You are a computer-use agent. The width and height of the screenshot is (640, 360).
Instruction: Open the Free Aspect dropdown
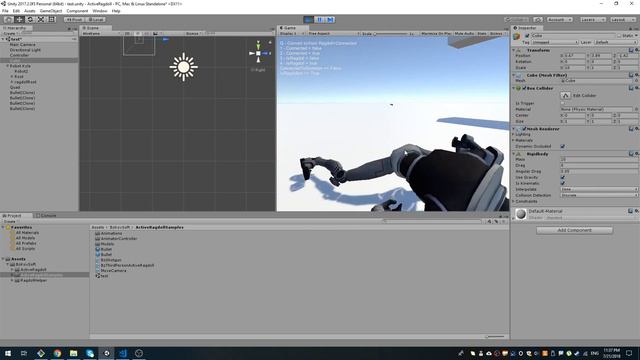click(x=333, y=33)
